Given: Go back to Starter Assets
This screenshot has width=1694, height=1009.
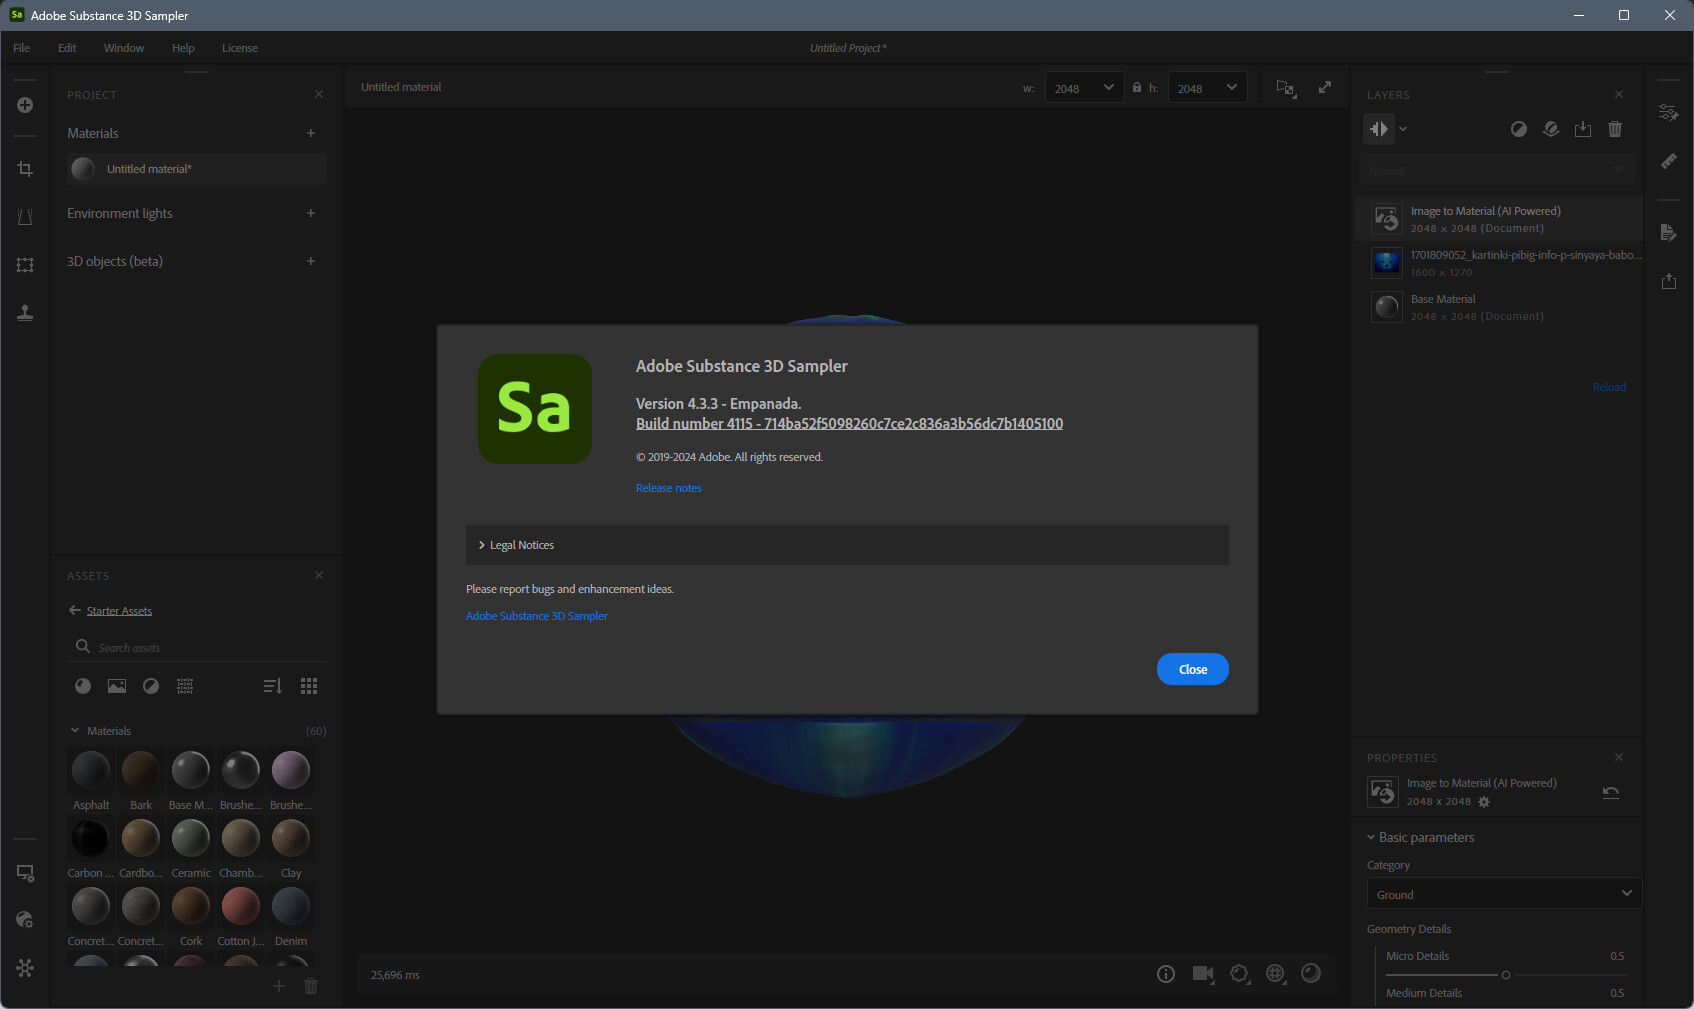Looking at the screenshot, I should [x=110, y=611].
